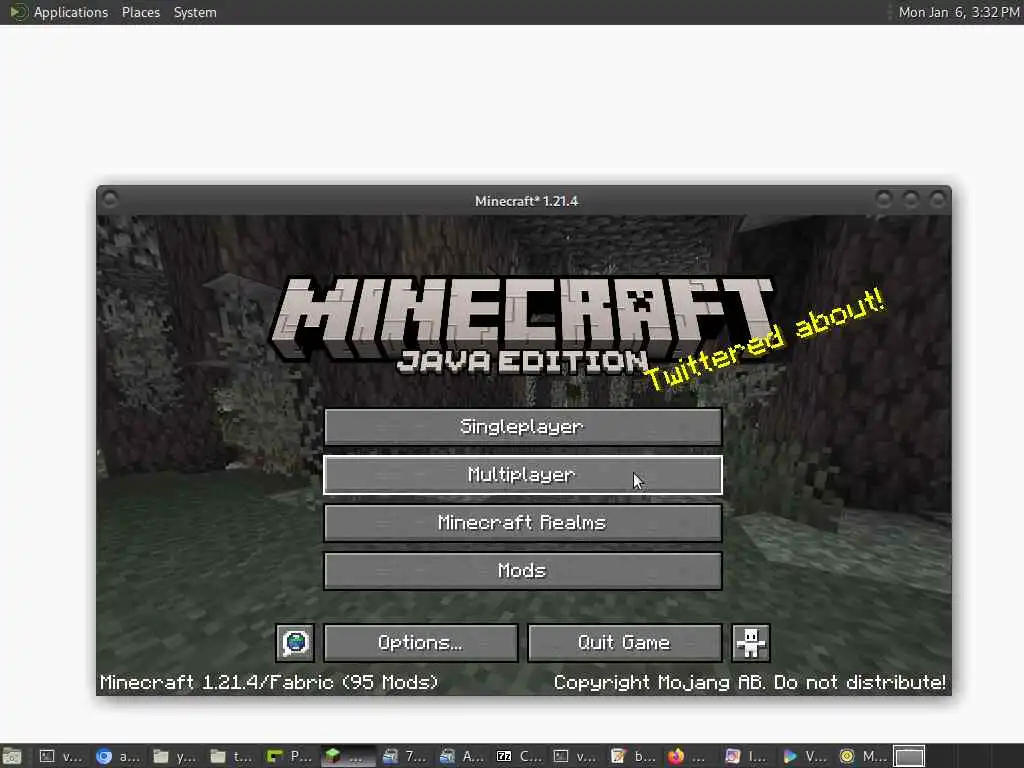Image resolution: width=1024 pixels, height=768 pixels.
Task: Maximize the Minecraft window
Action: 911,199
